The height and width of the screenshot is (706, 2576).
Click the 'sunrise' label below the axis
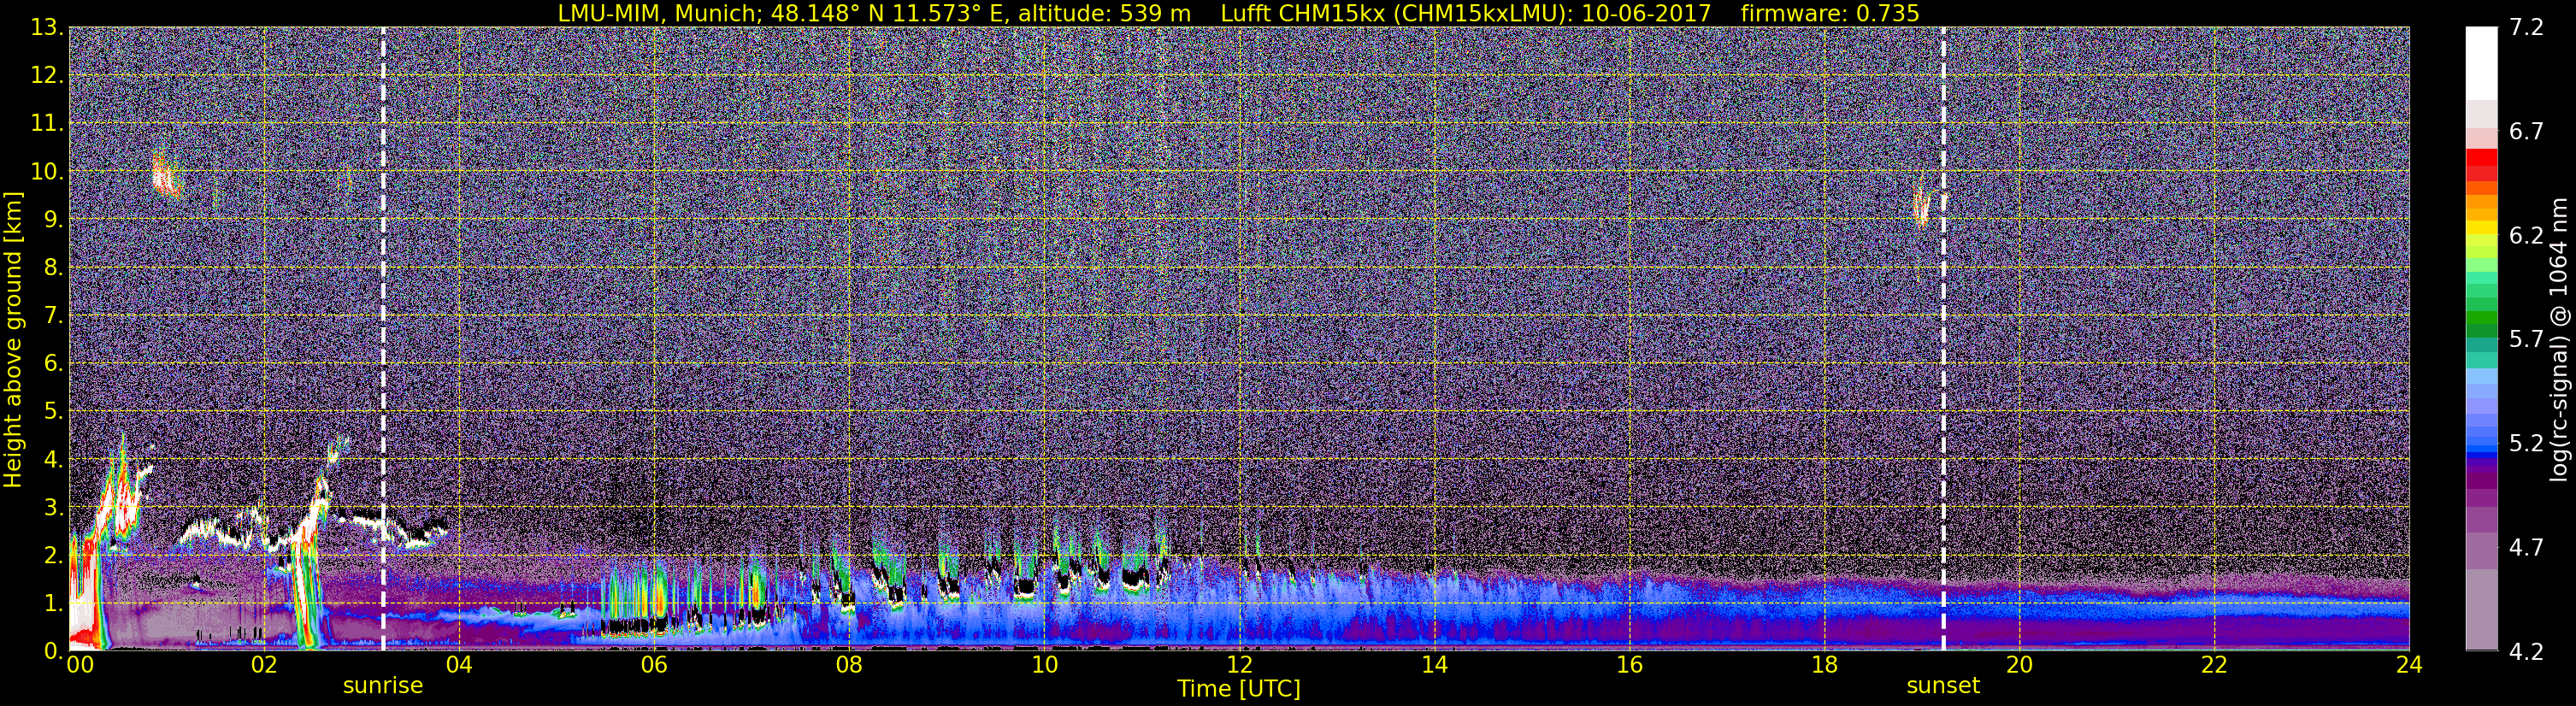tap(383, 686)
